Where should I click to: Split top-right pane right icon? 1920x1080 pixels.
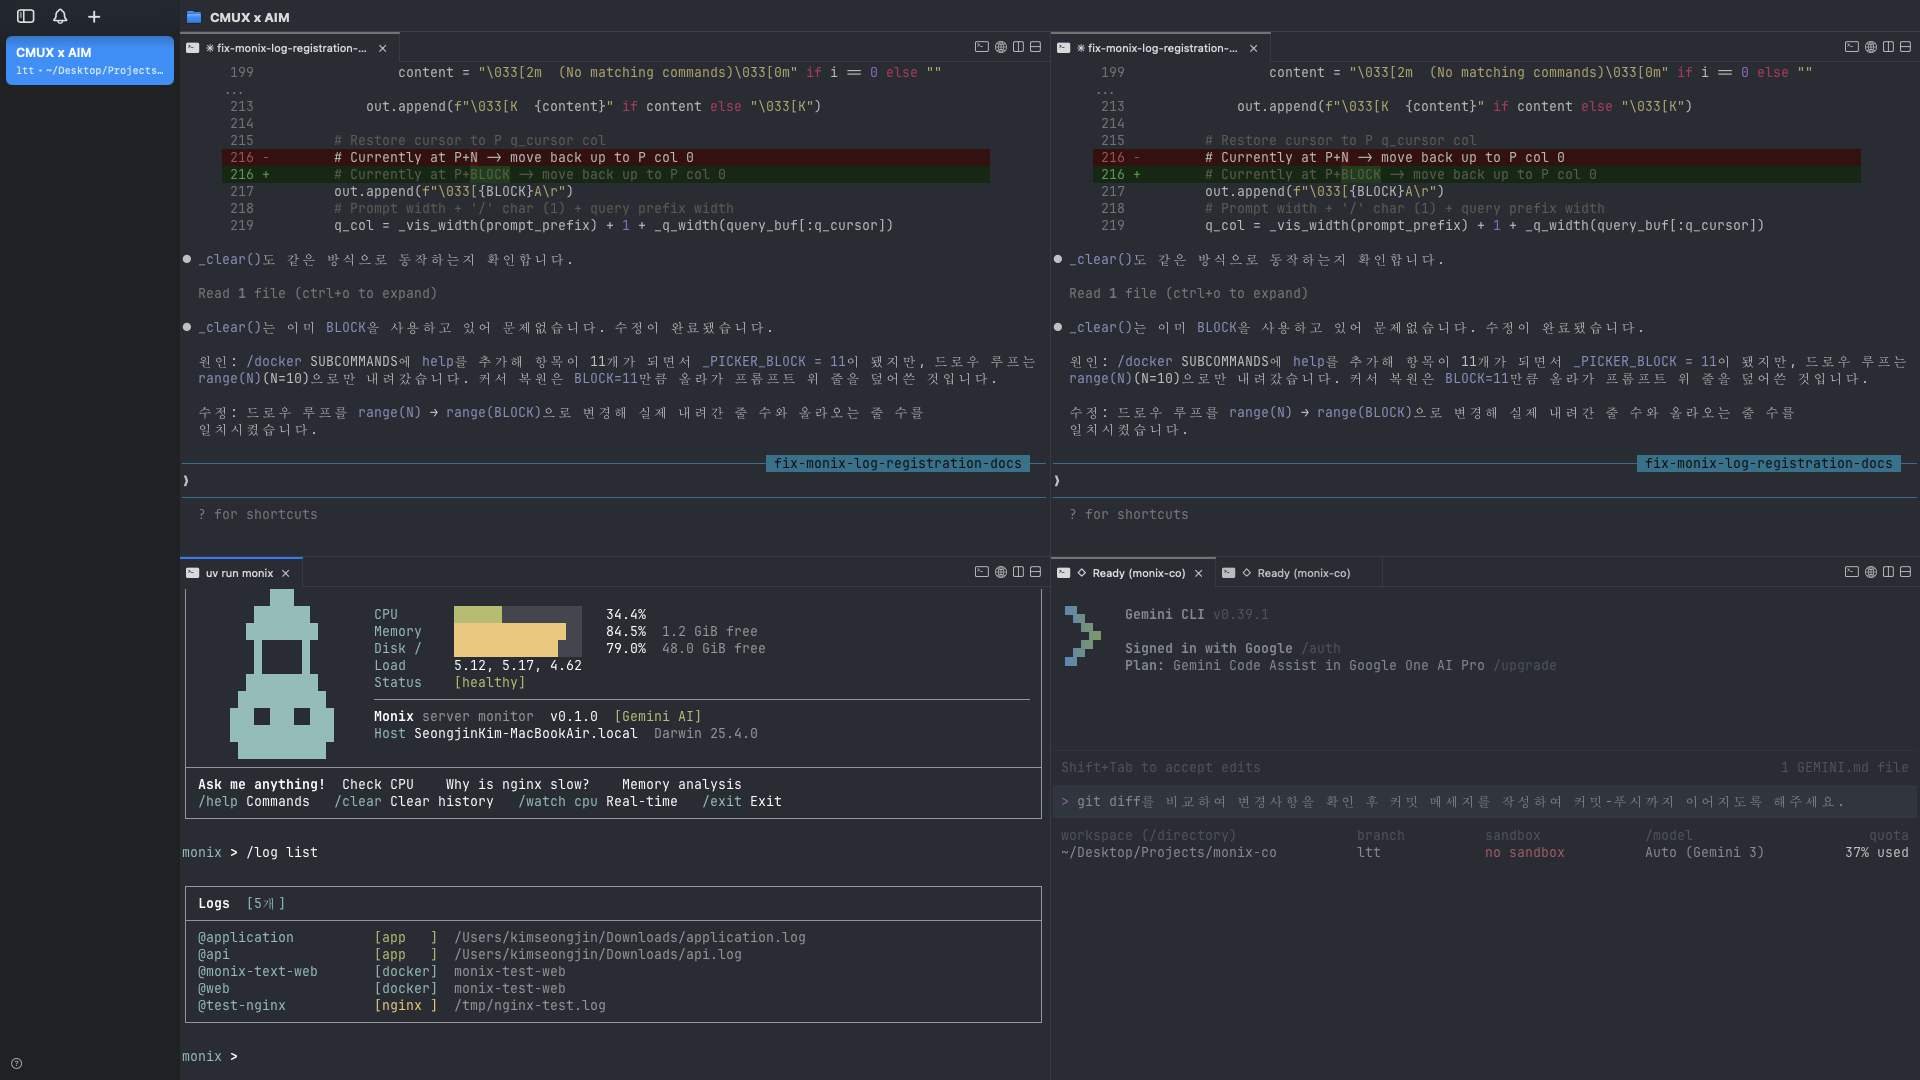tap(1888, 47)
